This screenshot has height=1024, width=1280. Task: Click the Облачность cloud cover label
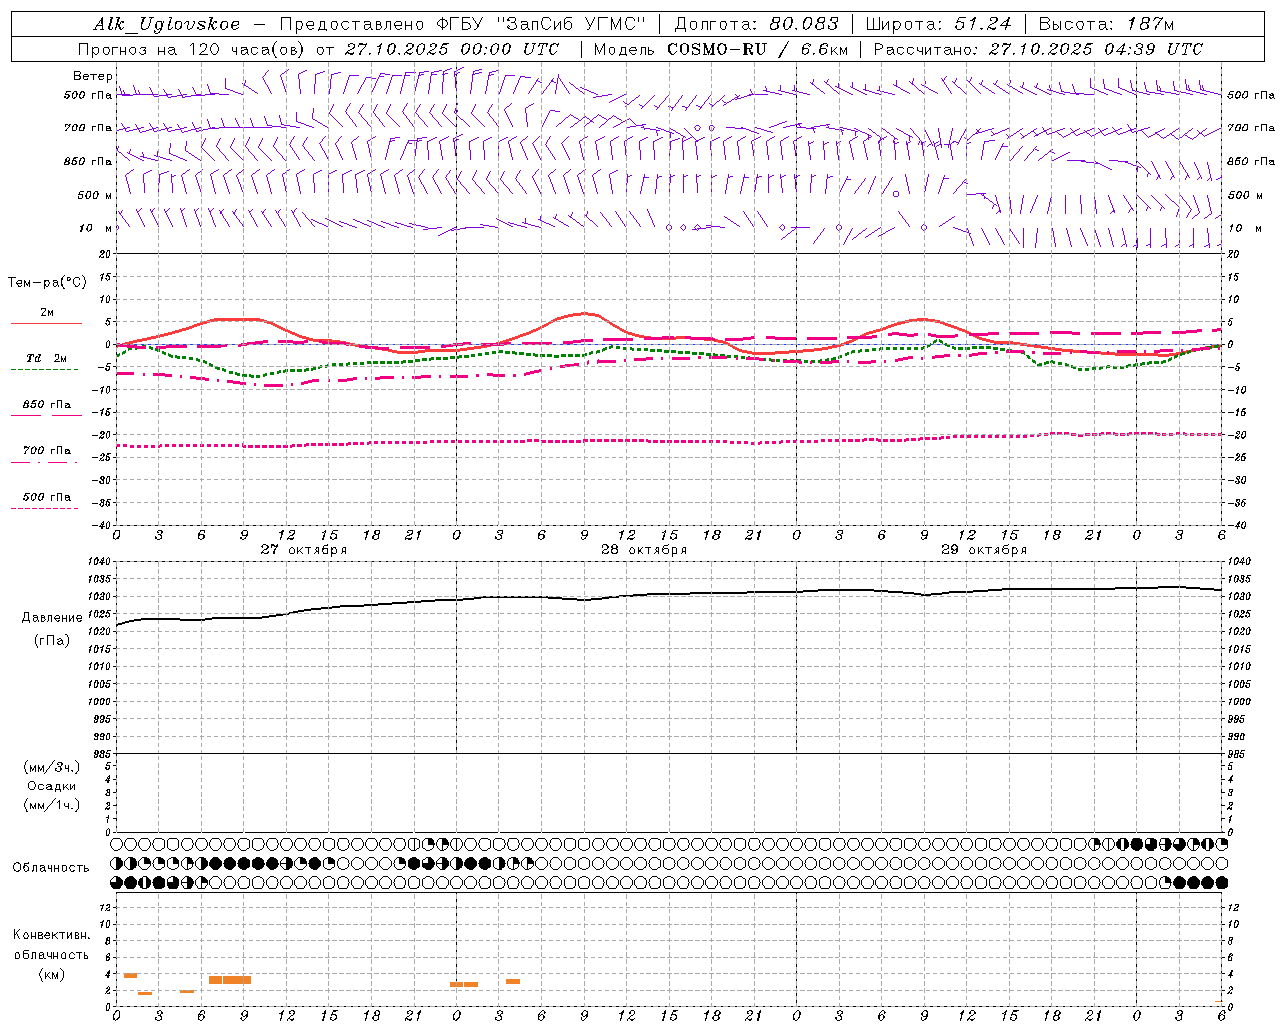[51, 868]
